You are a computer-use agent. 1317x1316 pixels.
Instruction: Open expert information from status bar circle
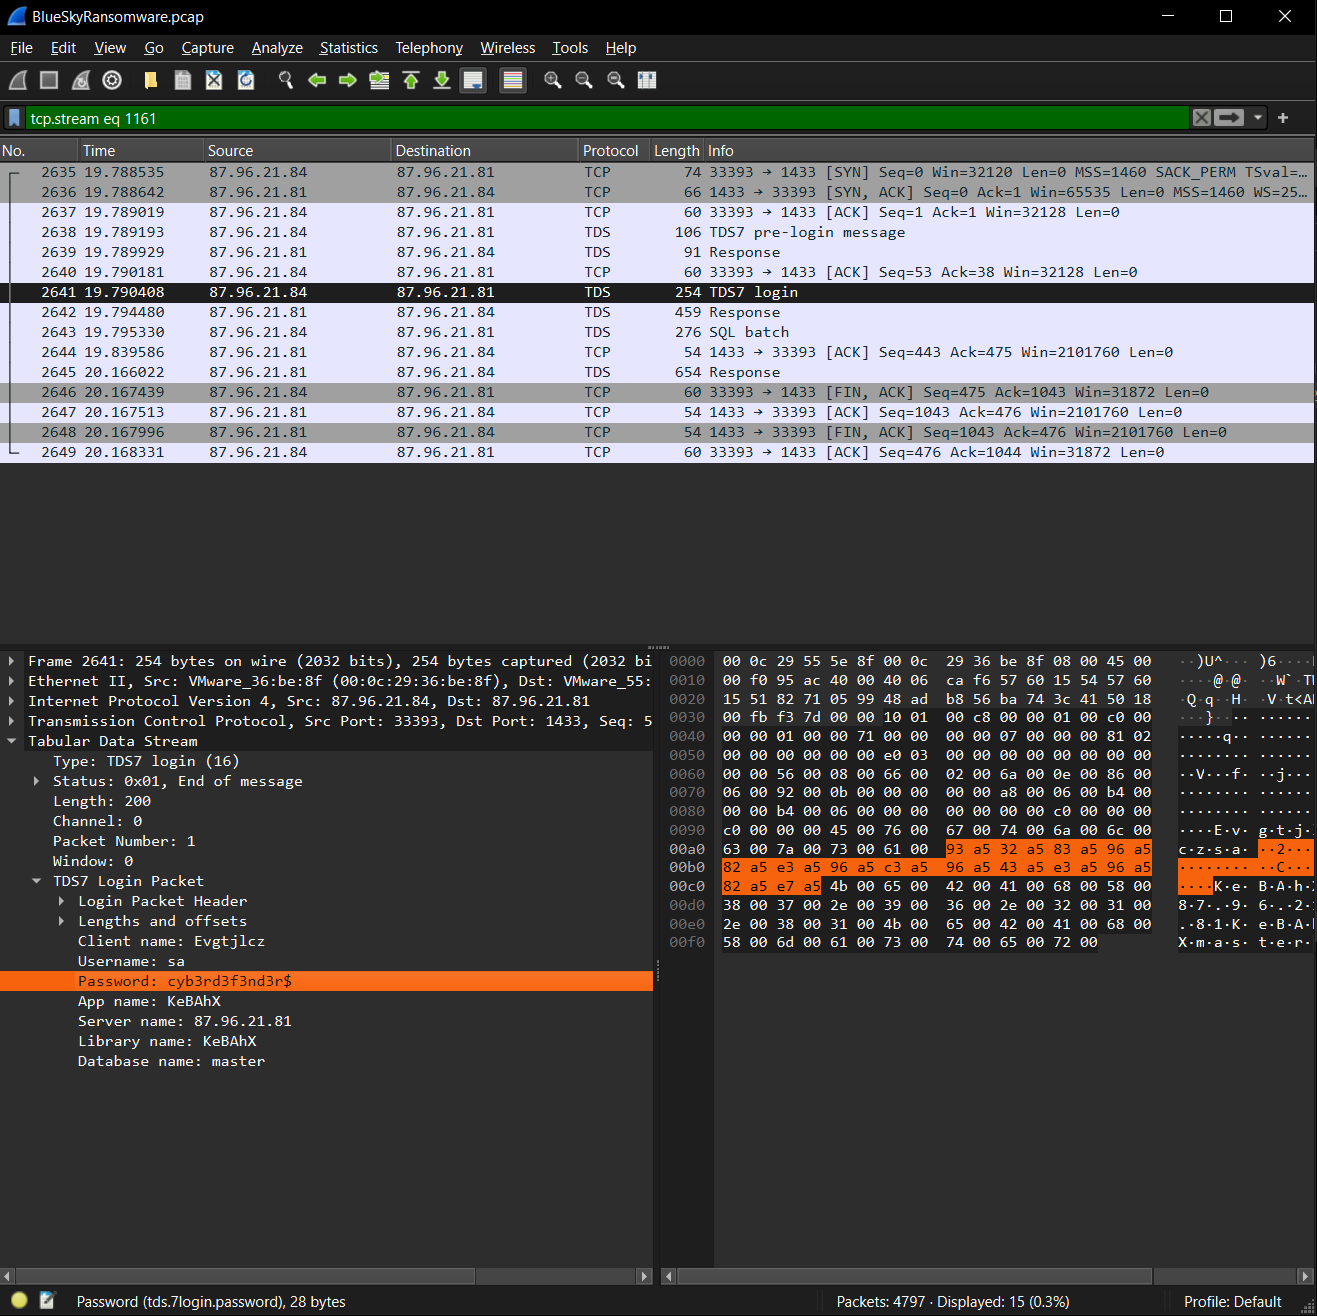coord(19,1301)
